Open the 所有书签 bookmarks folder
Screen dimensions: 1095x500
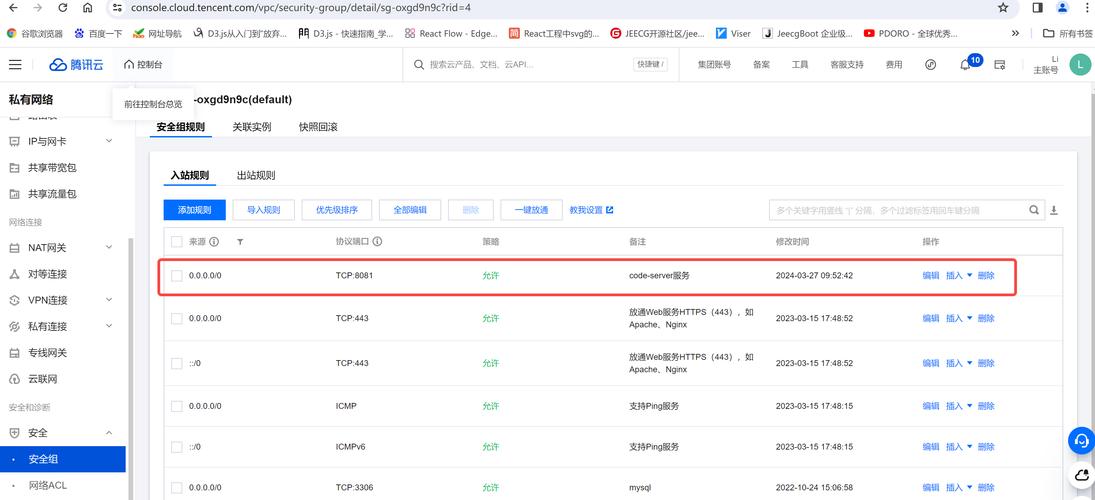pyautogui.click(x=1066, y=33)
